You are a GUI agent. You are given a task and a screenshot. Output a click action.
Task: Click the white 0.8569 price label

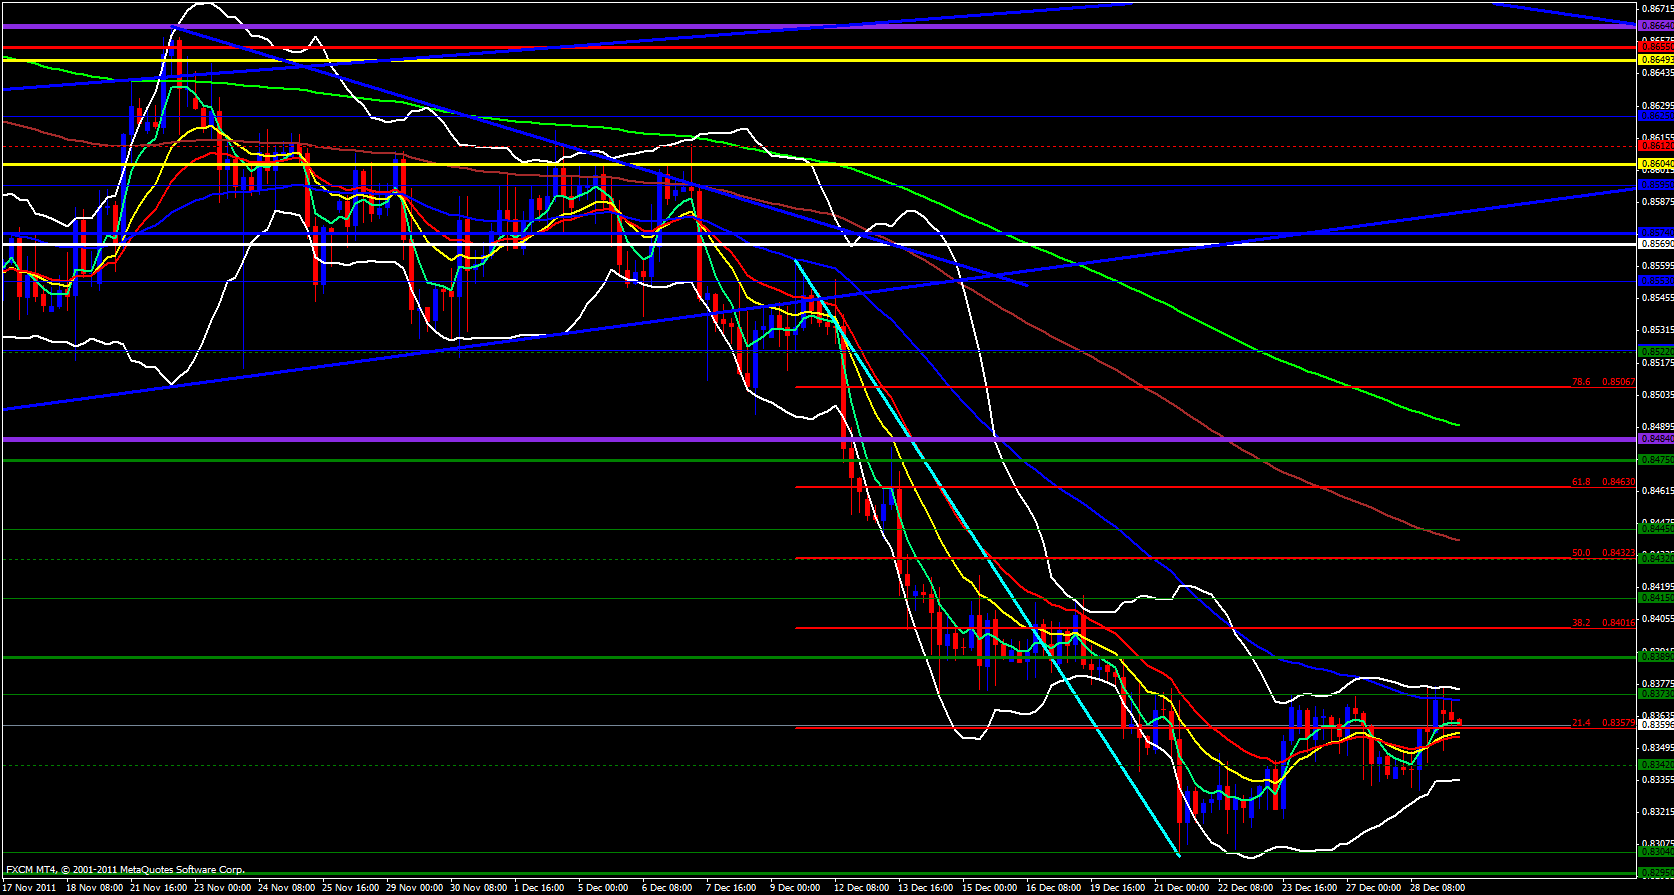click(1654, 243)
